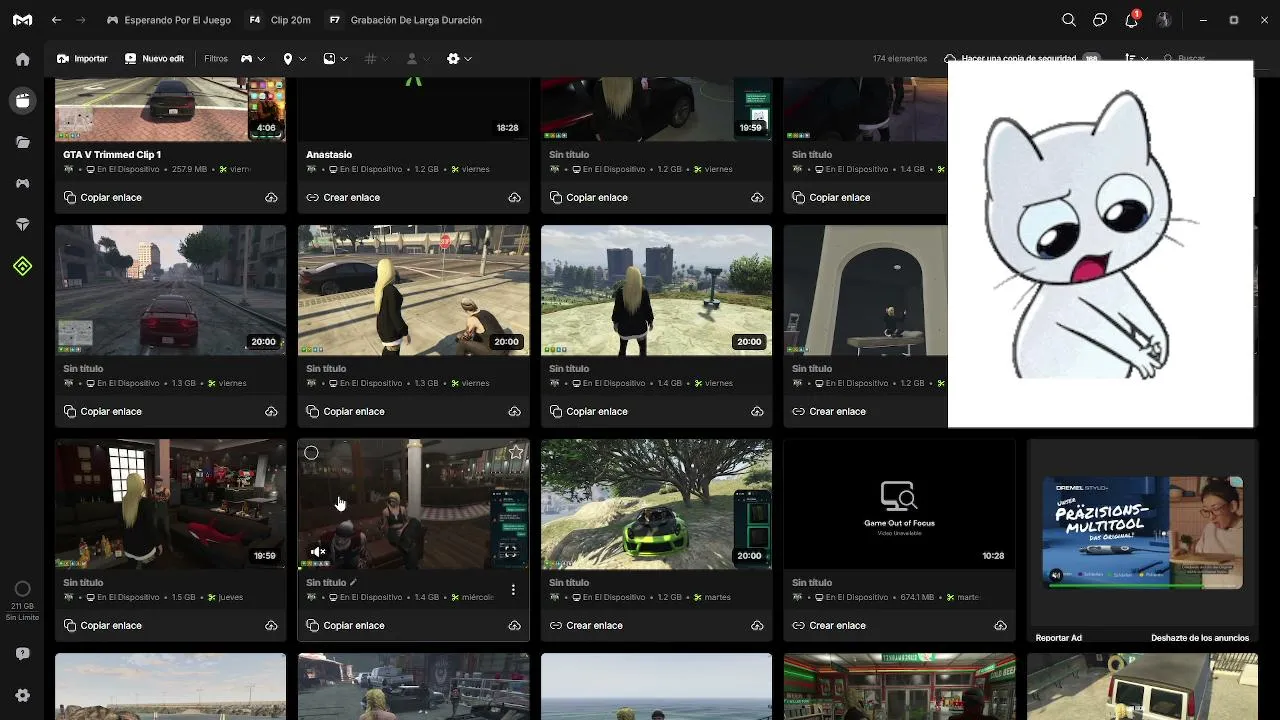Screen dimensions: 1280x720
Task: Go back with the left arrow
Action: point(56,20)
